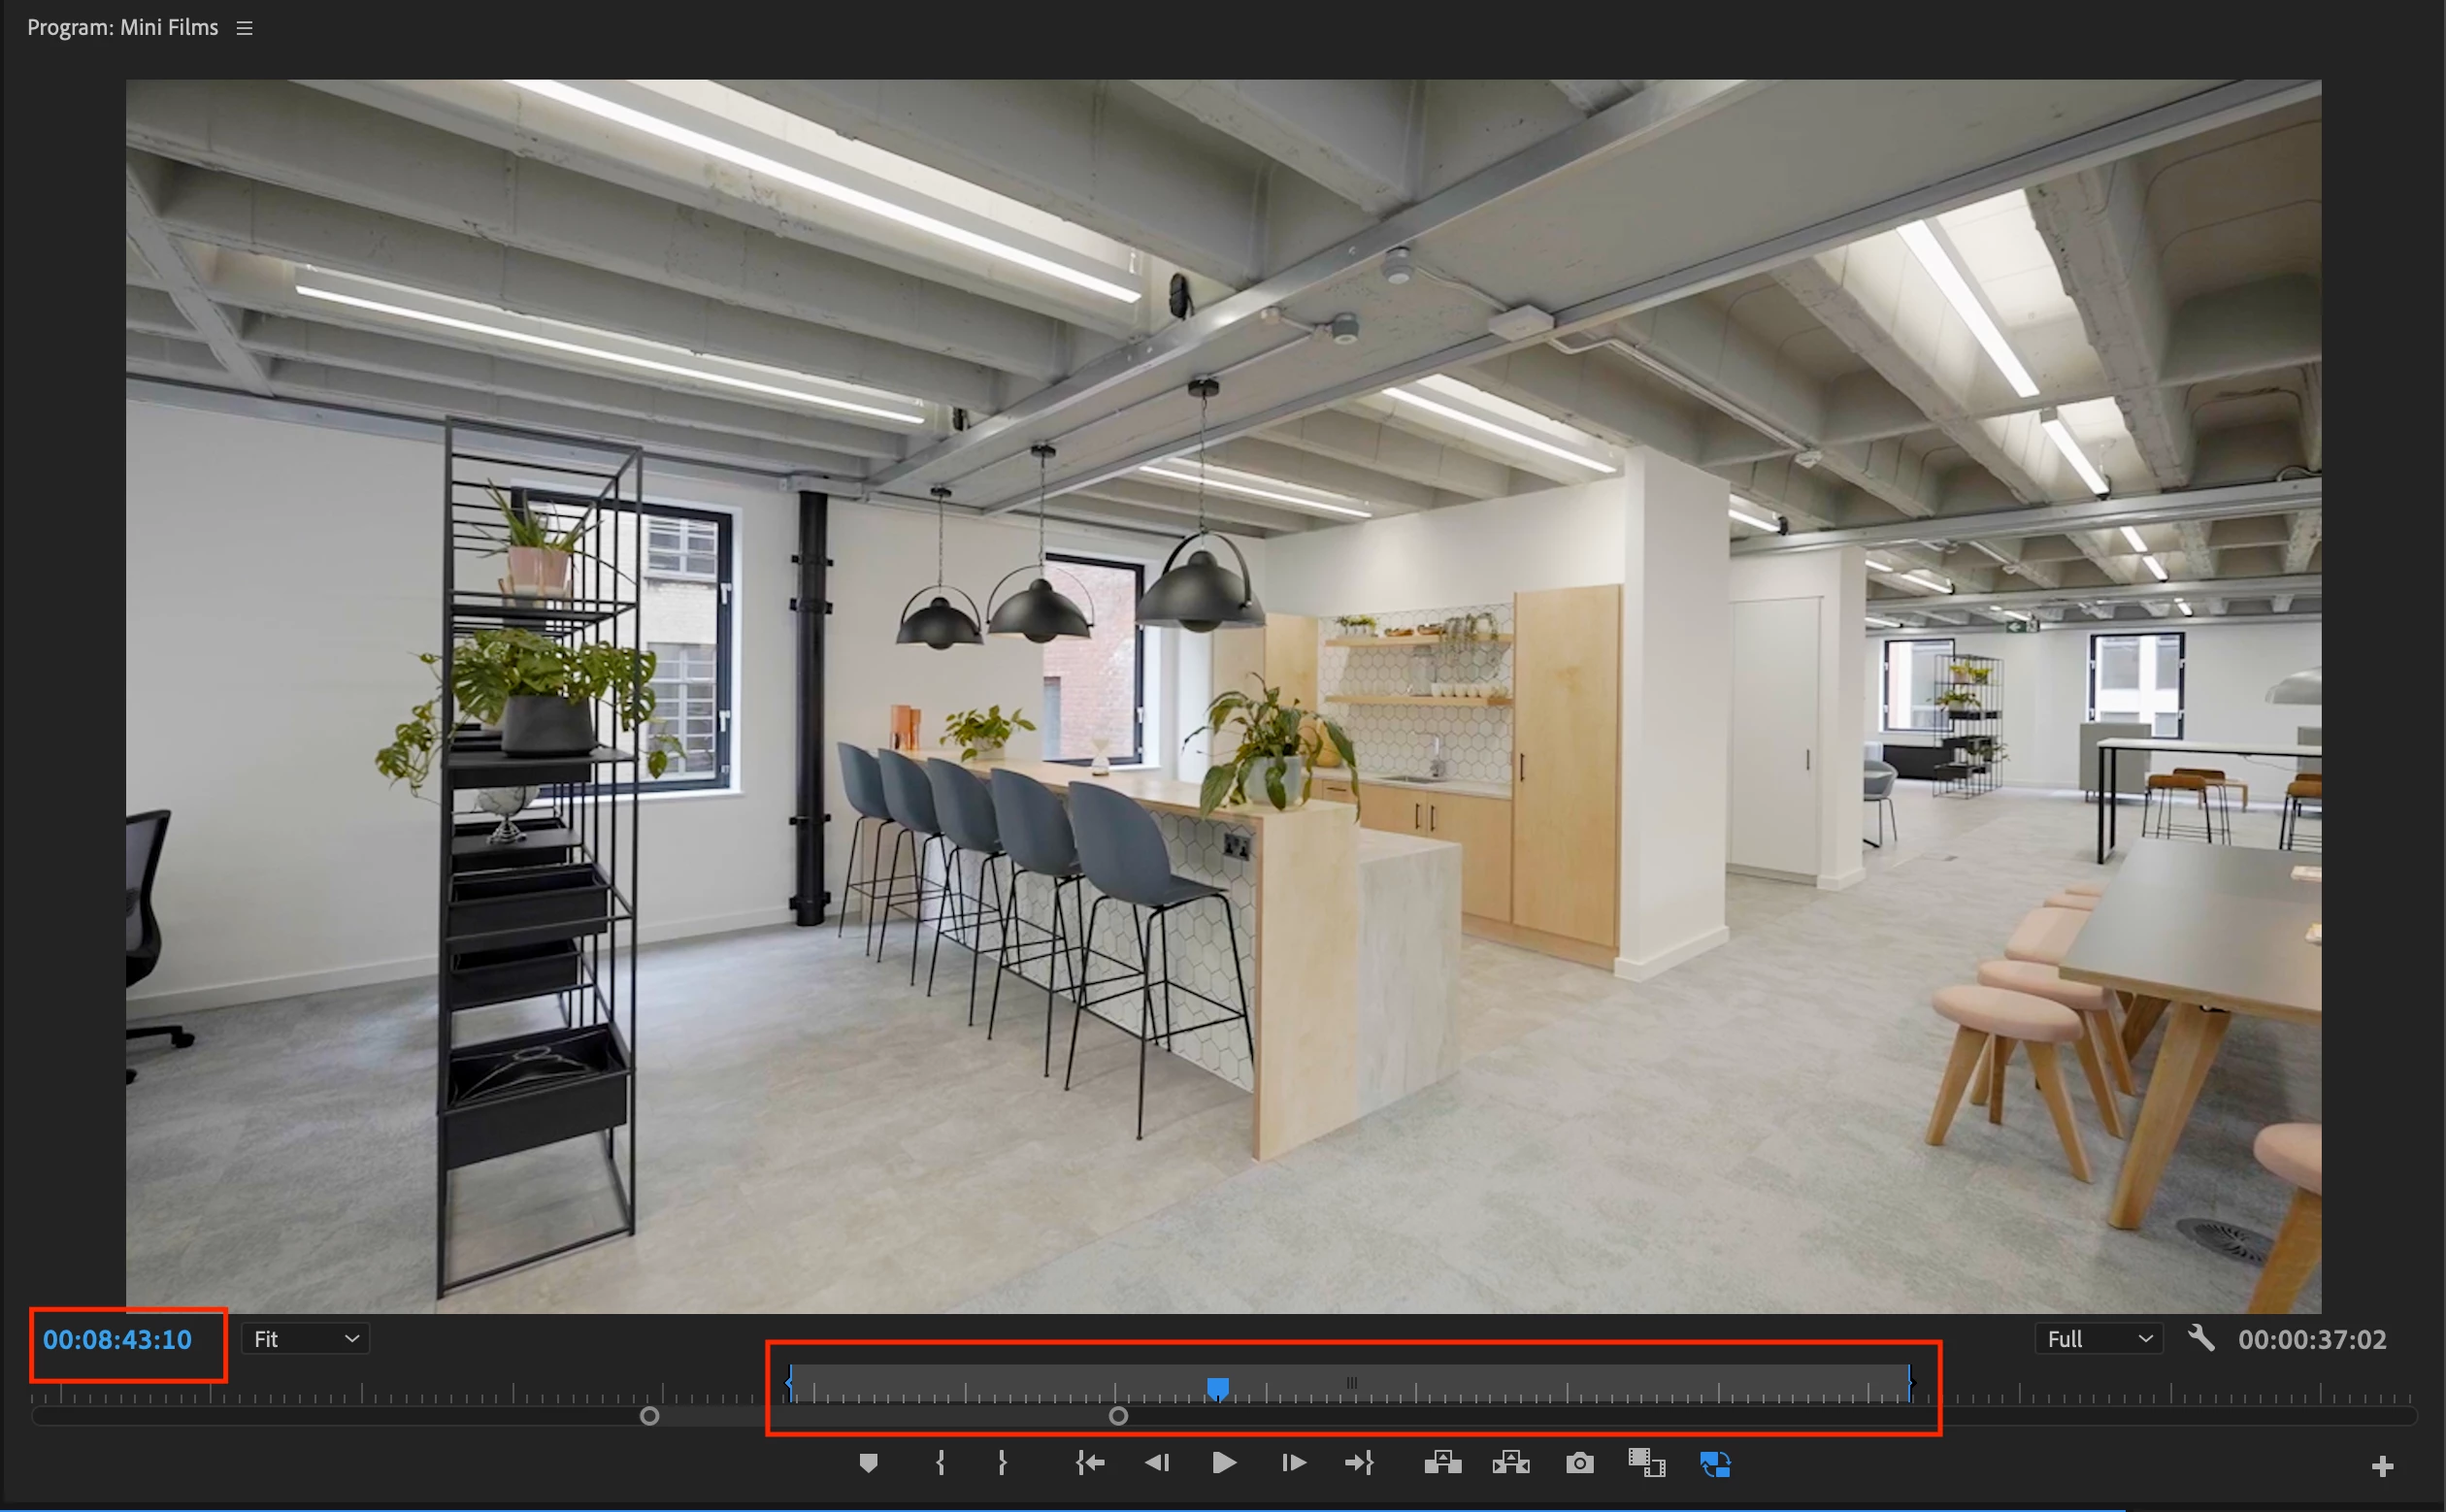Go to Out point

pos(1359,1463)
